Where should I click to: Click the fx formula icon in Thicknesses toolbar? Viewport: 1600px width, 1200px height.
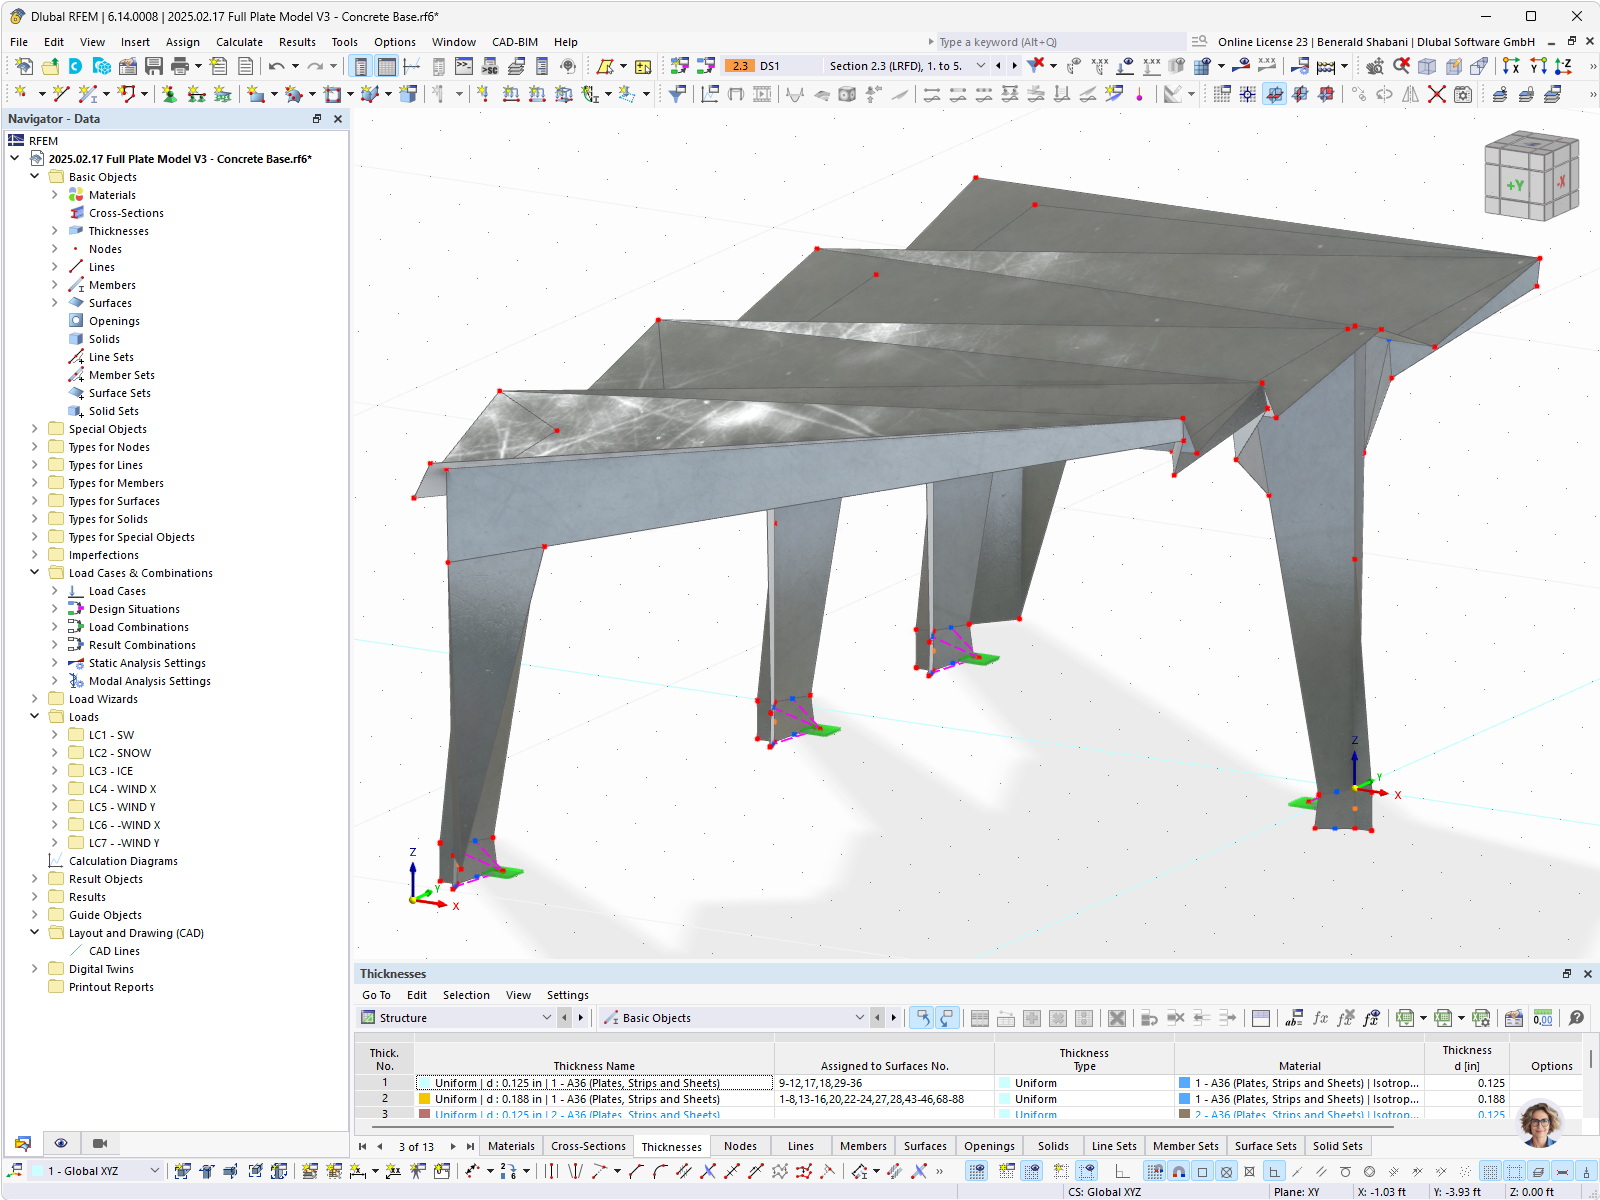click(x=1320, y=1018)
